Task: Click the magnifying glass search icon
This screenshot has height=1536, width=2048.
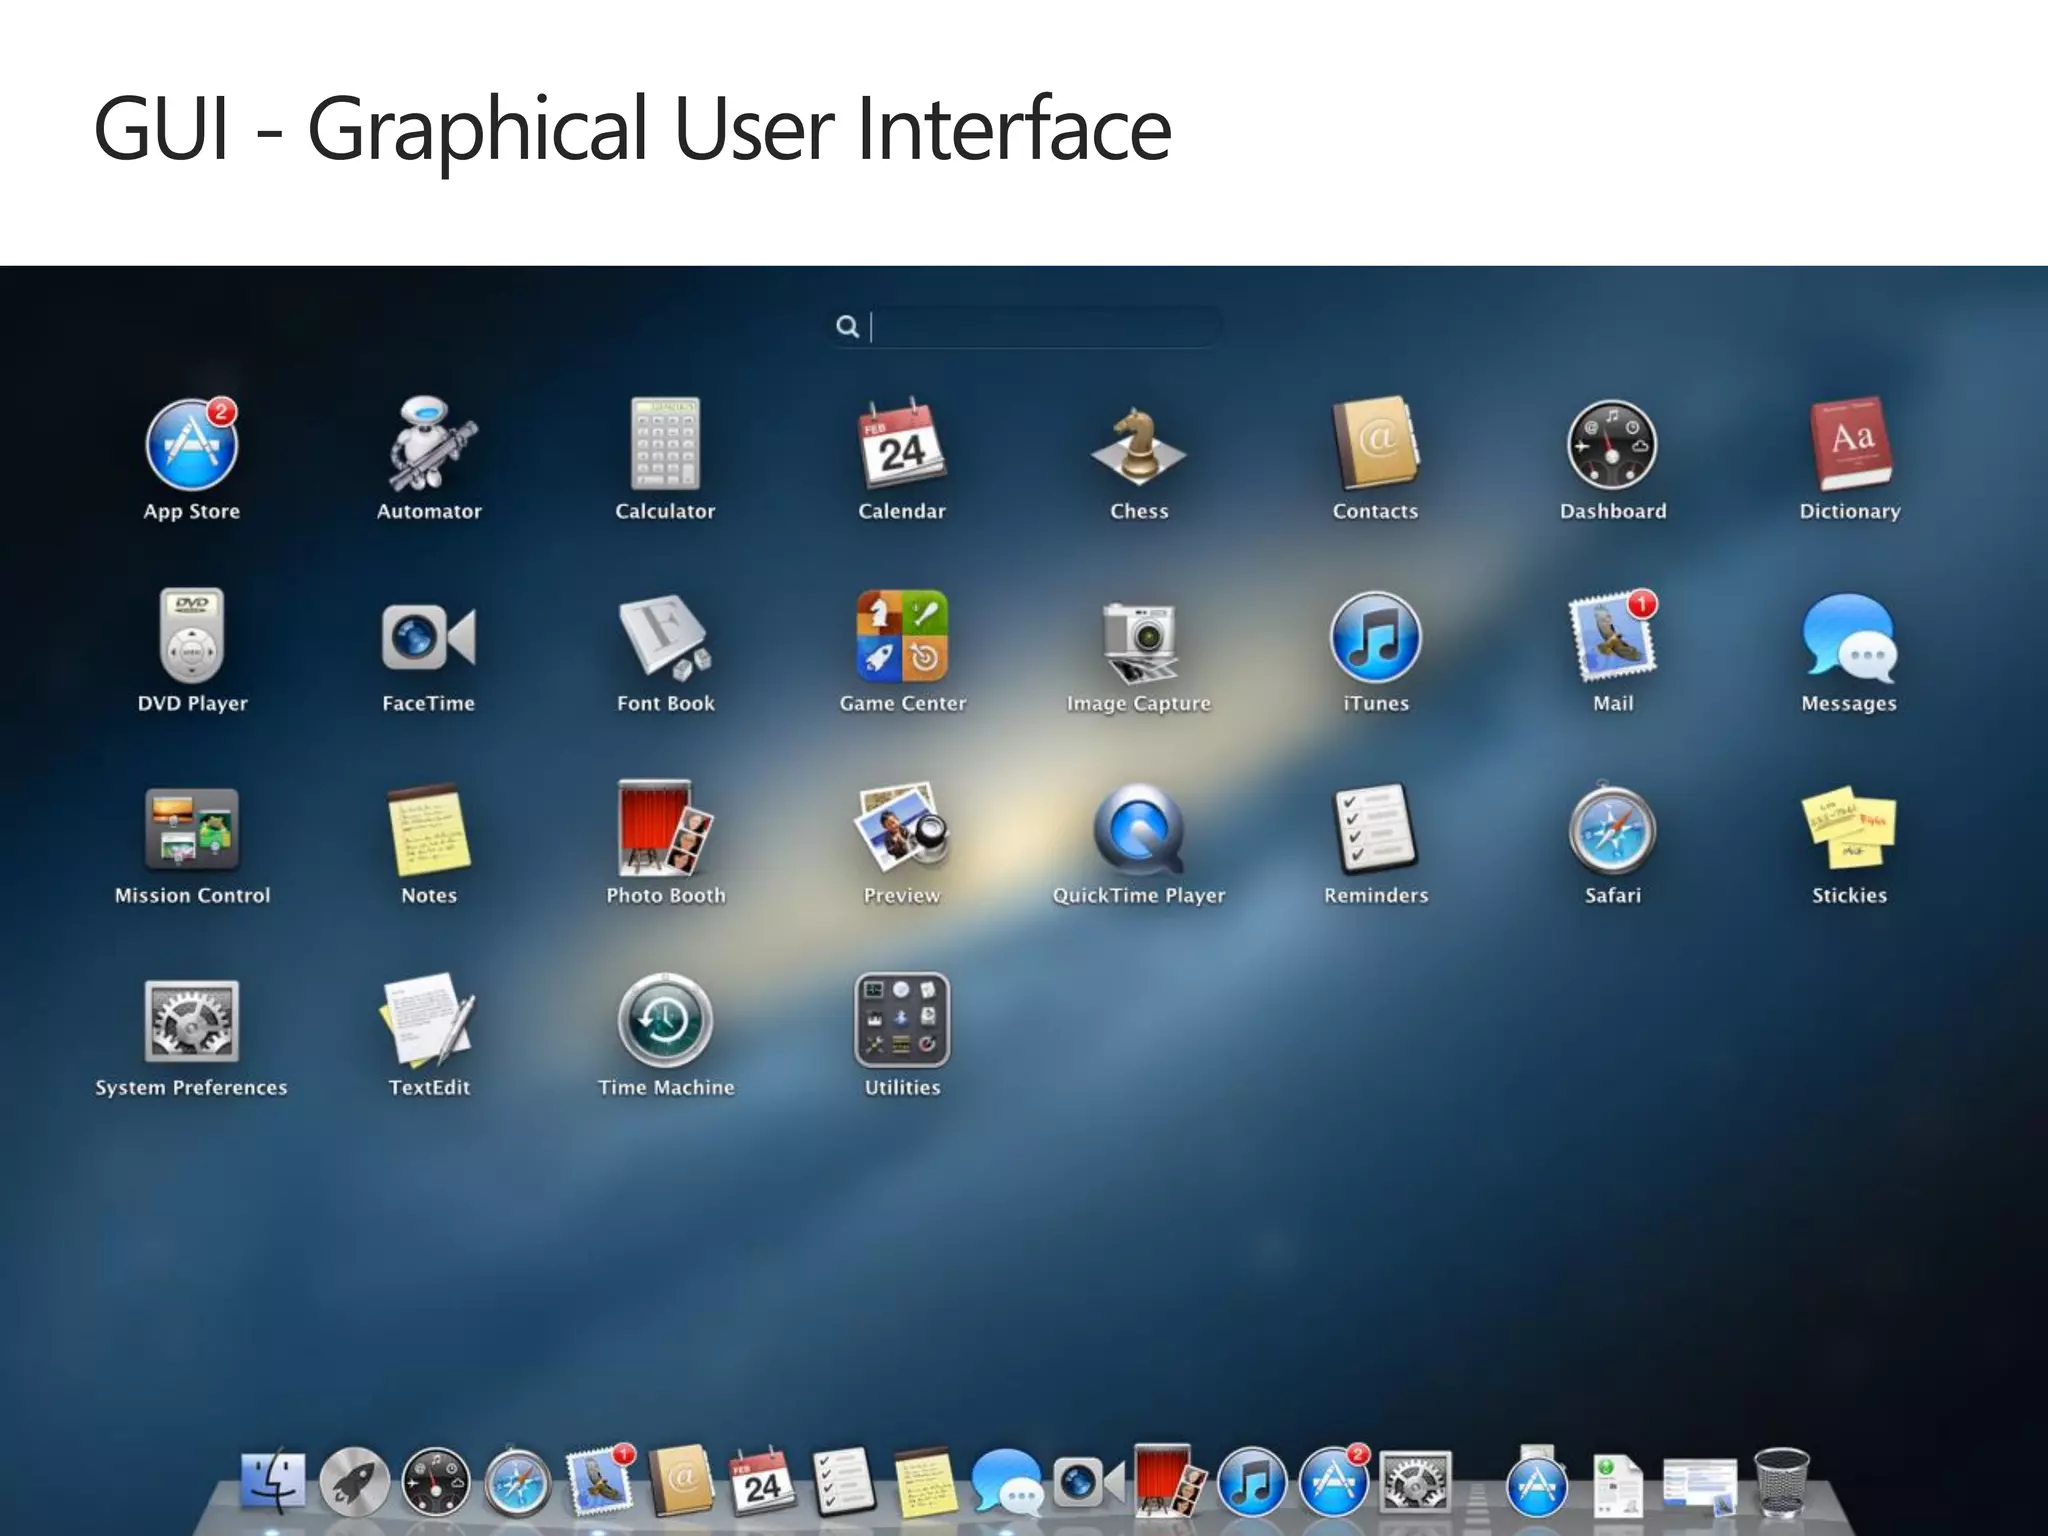Action: (847, 327)
